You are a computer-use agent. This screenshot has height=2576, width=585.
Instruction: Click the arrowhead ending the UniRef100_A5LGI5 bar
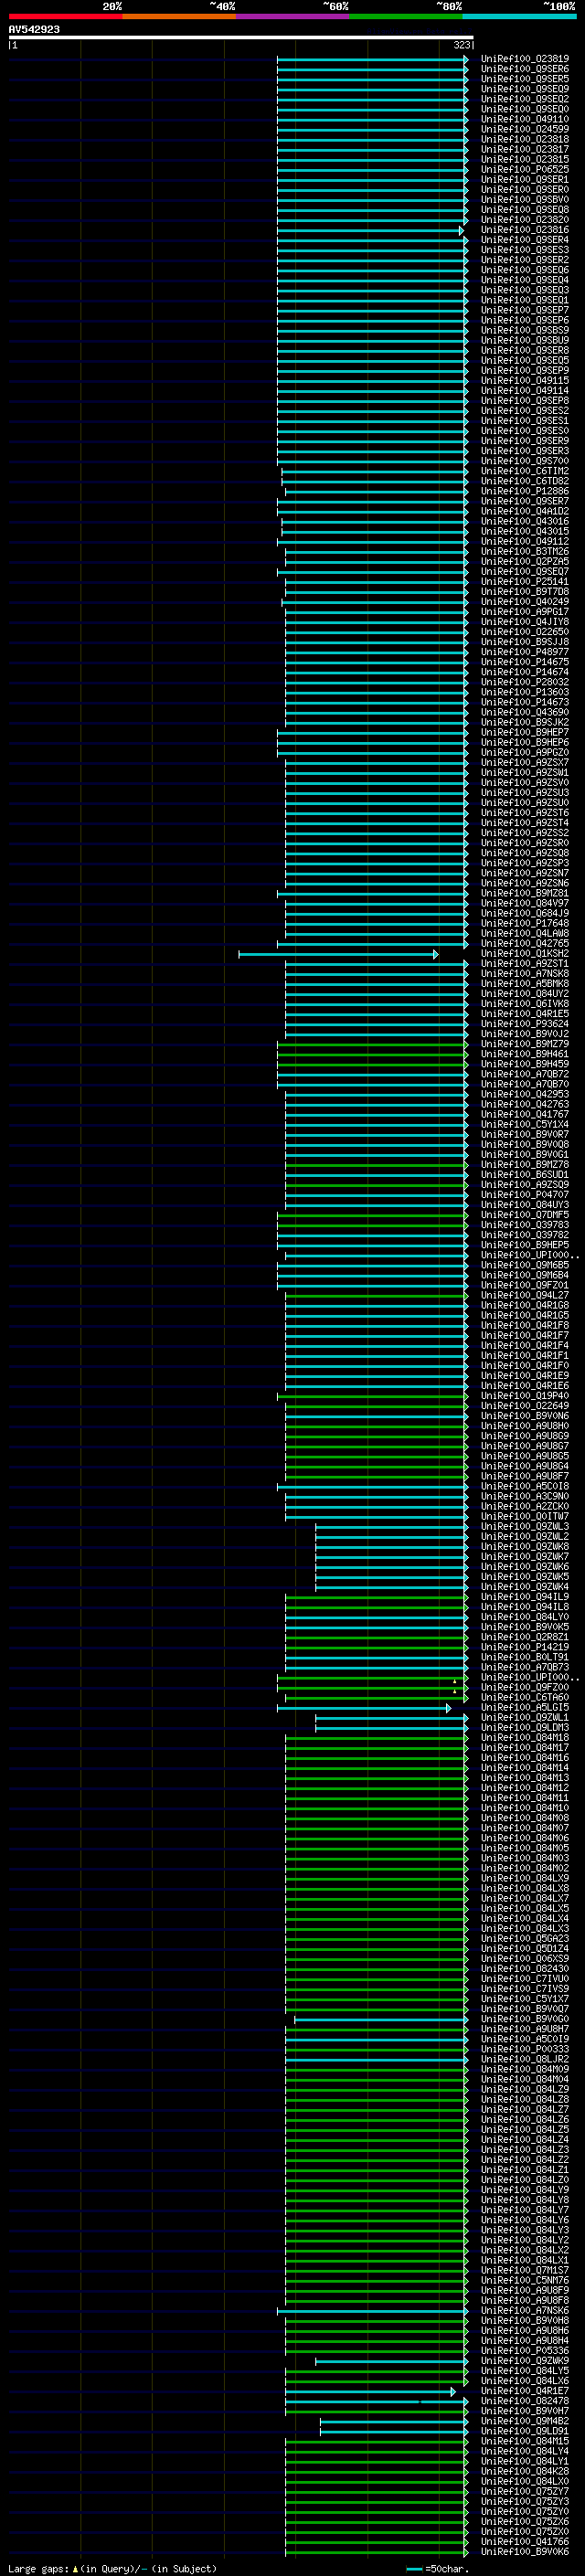coord(448,1708)
